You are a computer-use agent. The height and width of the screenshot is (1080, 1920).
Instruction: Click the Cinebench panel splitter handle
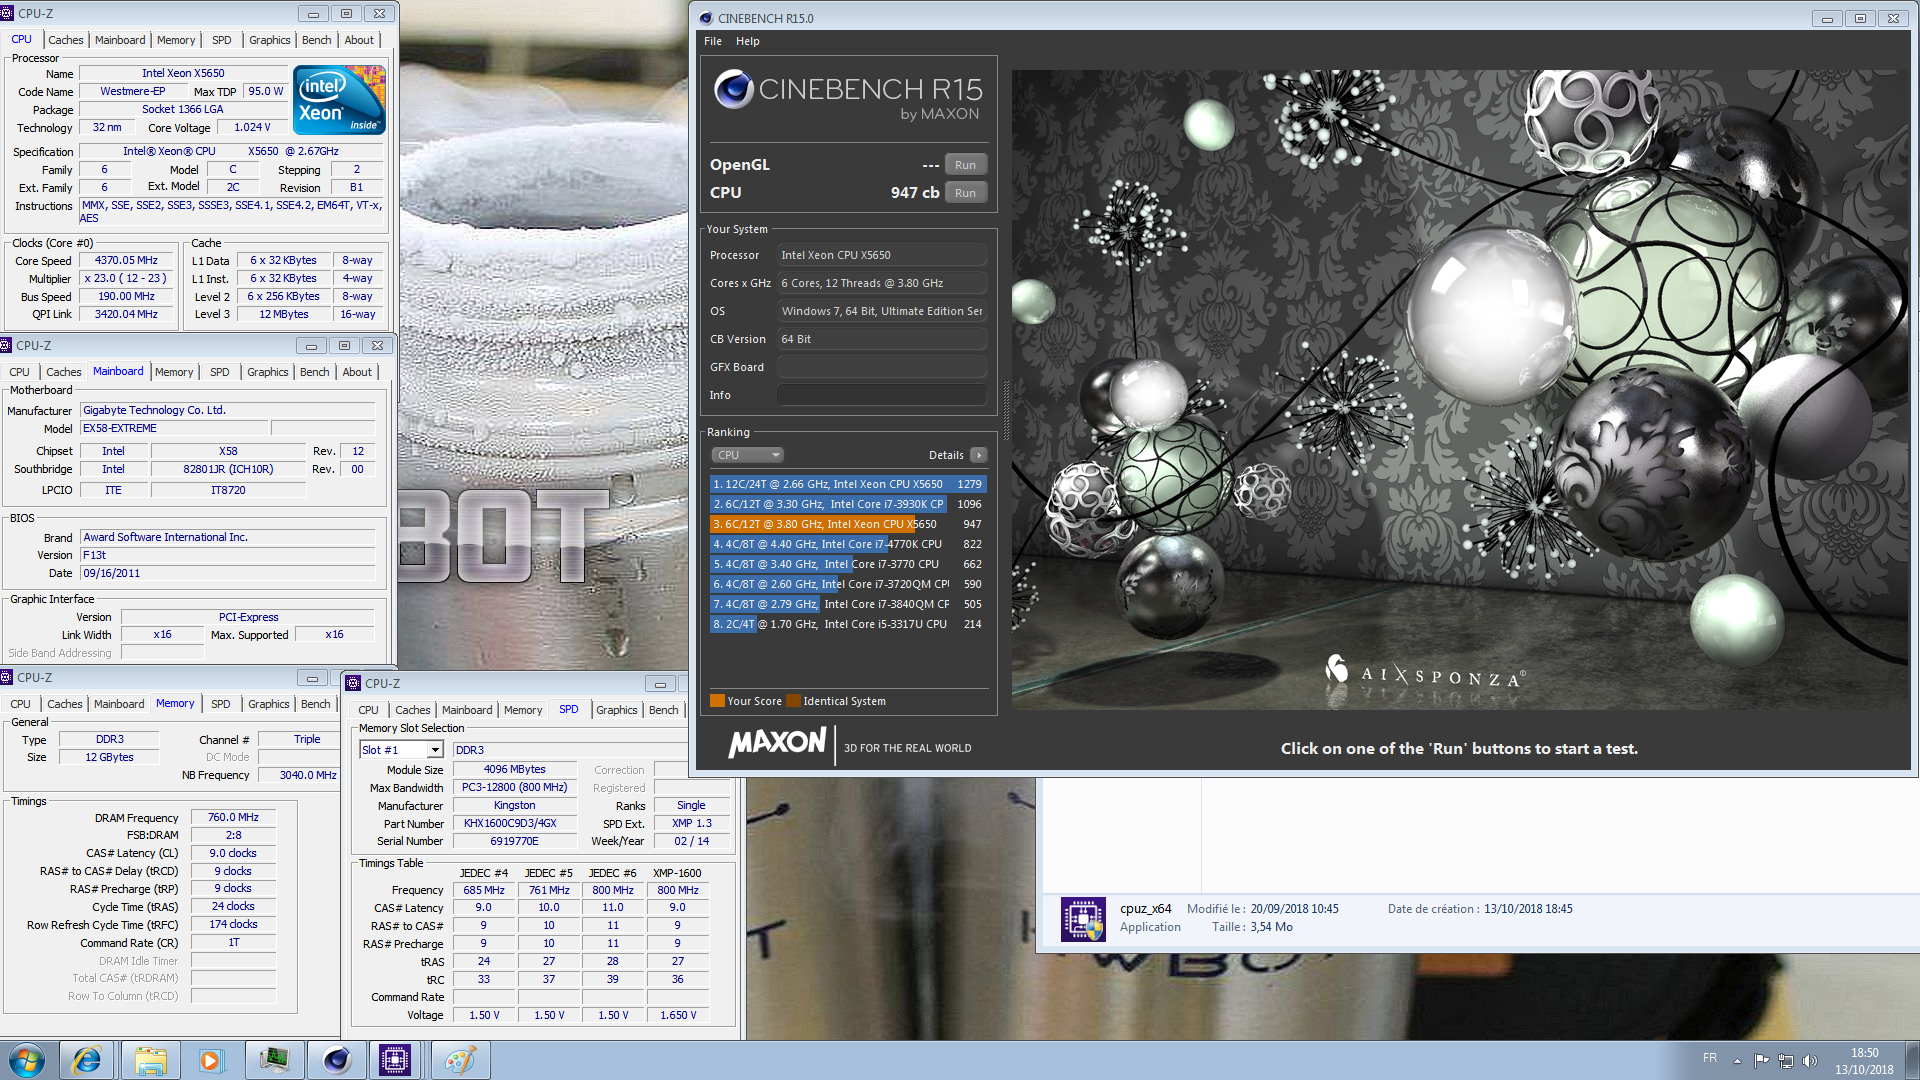click(x=1005, y=410)
